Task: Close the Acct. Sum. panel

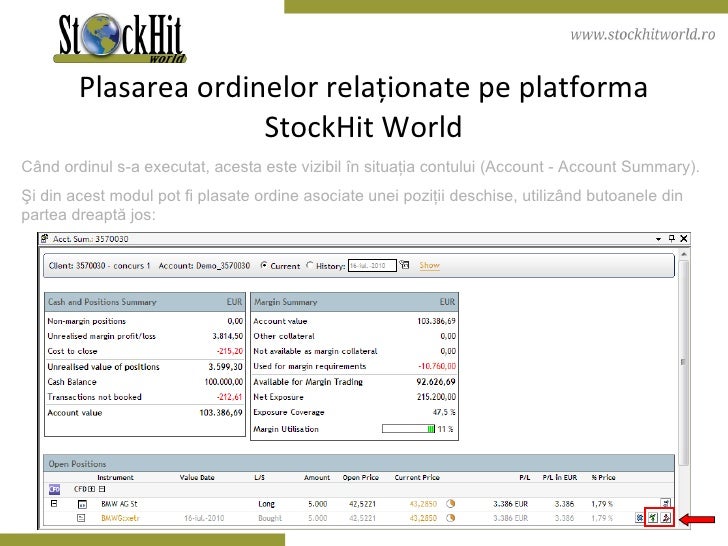Action: tap(684, 239)
